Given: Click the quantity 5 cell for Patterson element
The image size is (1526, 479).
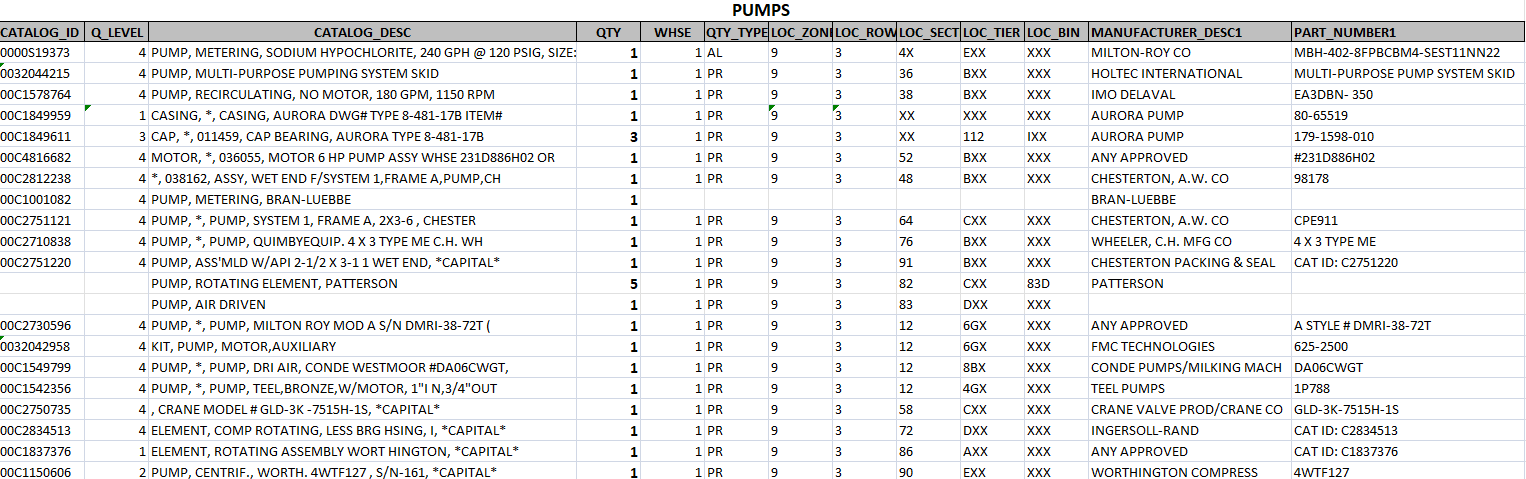Looking at the screenshot, I should (x=633, y=283).
